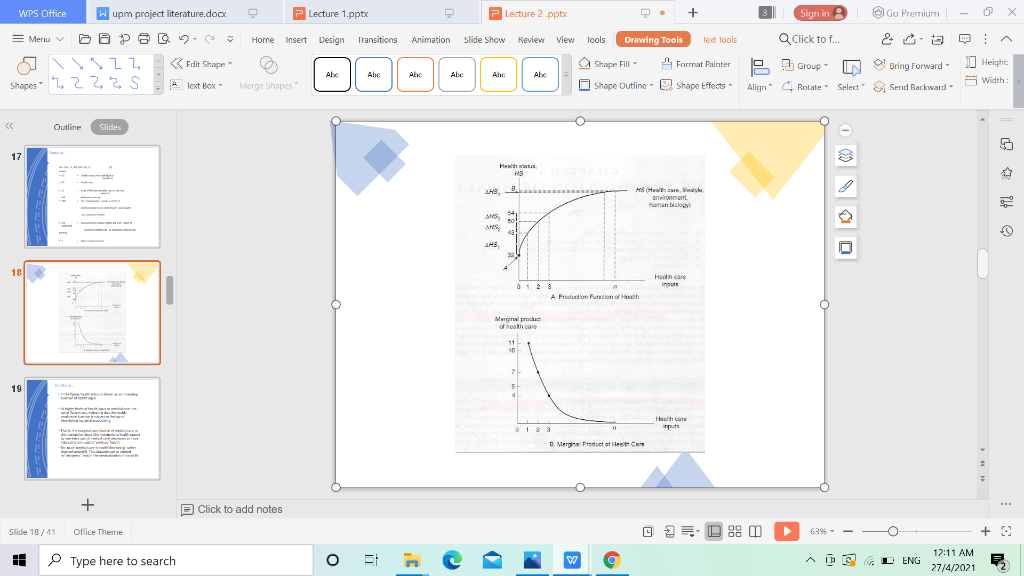Switch to the Insert ribbon tab
This screenshot has height=576, width=1024.
tap(295, 40)
